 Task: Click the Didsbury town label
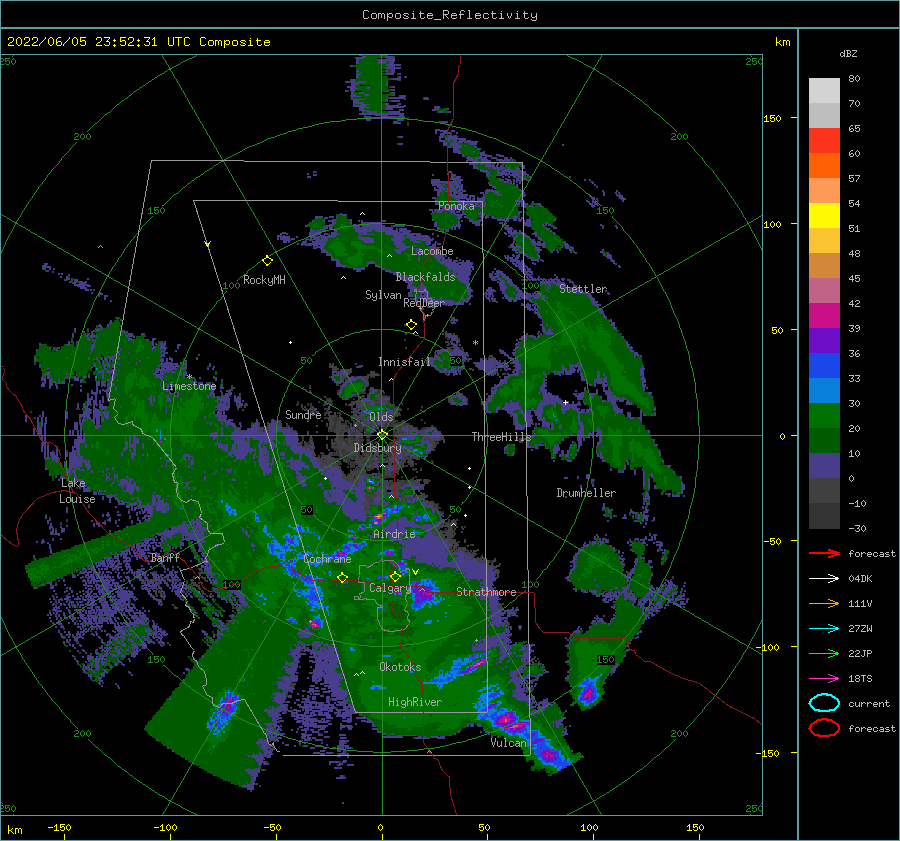pyautogui.click(x=377, y=448)
